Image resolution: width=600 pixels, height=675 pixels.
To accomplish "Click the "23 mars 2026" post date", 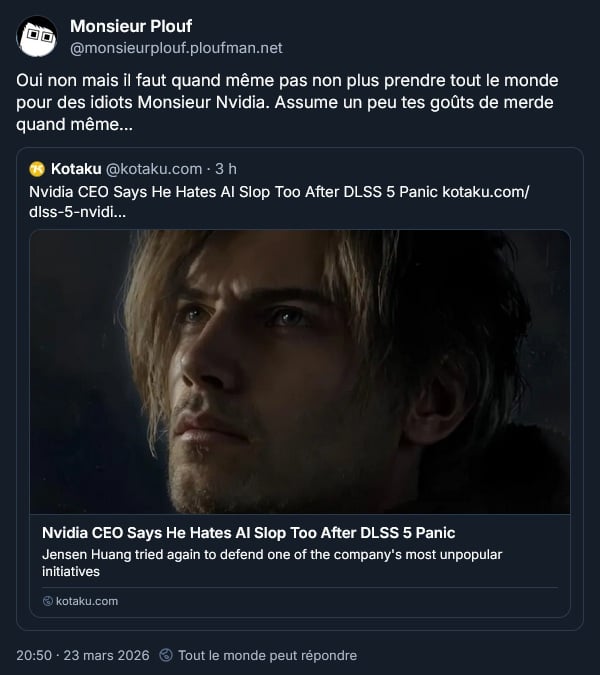I will tap(105, 656).
